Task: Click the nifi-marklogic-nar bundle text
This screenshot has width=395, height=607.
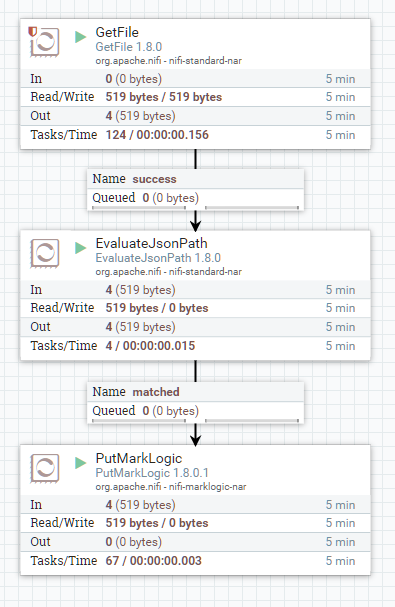Action: 208,487
